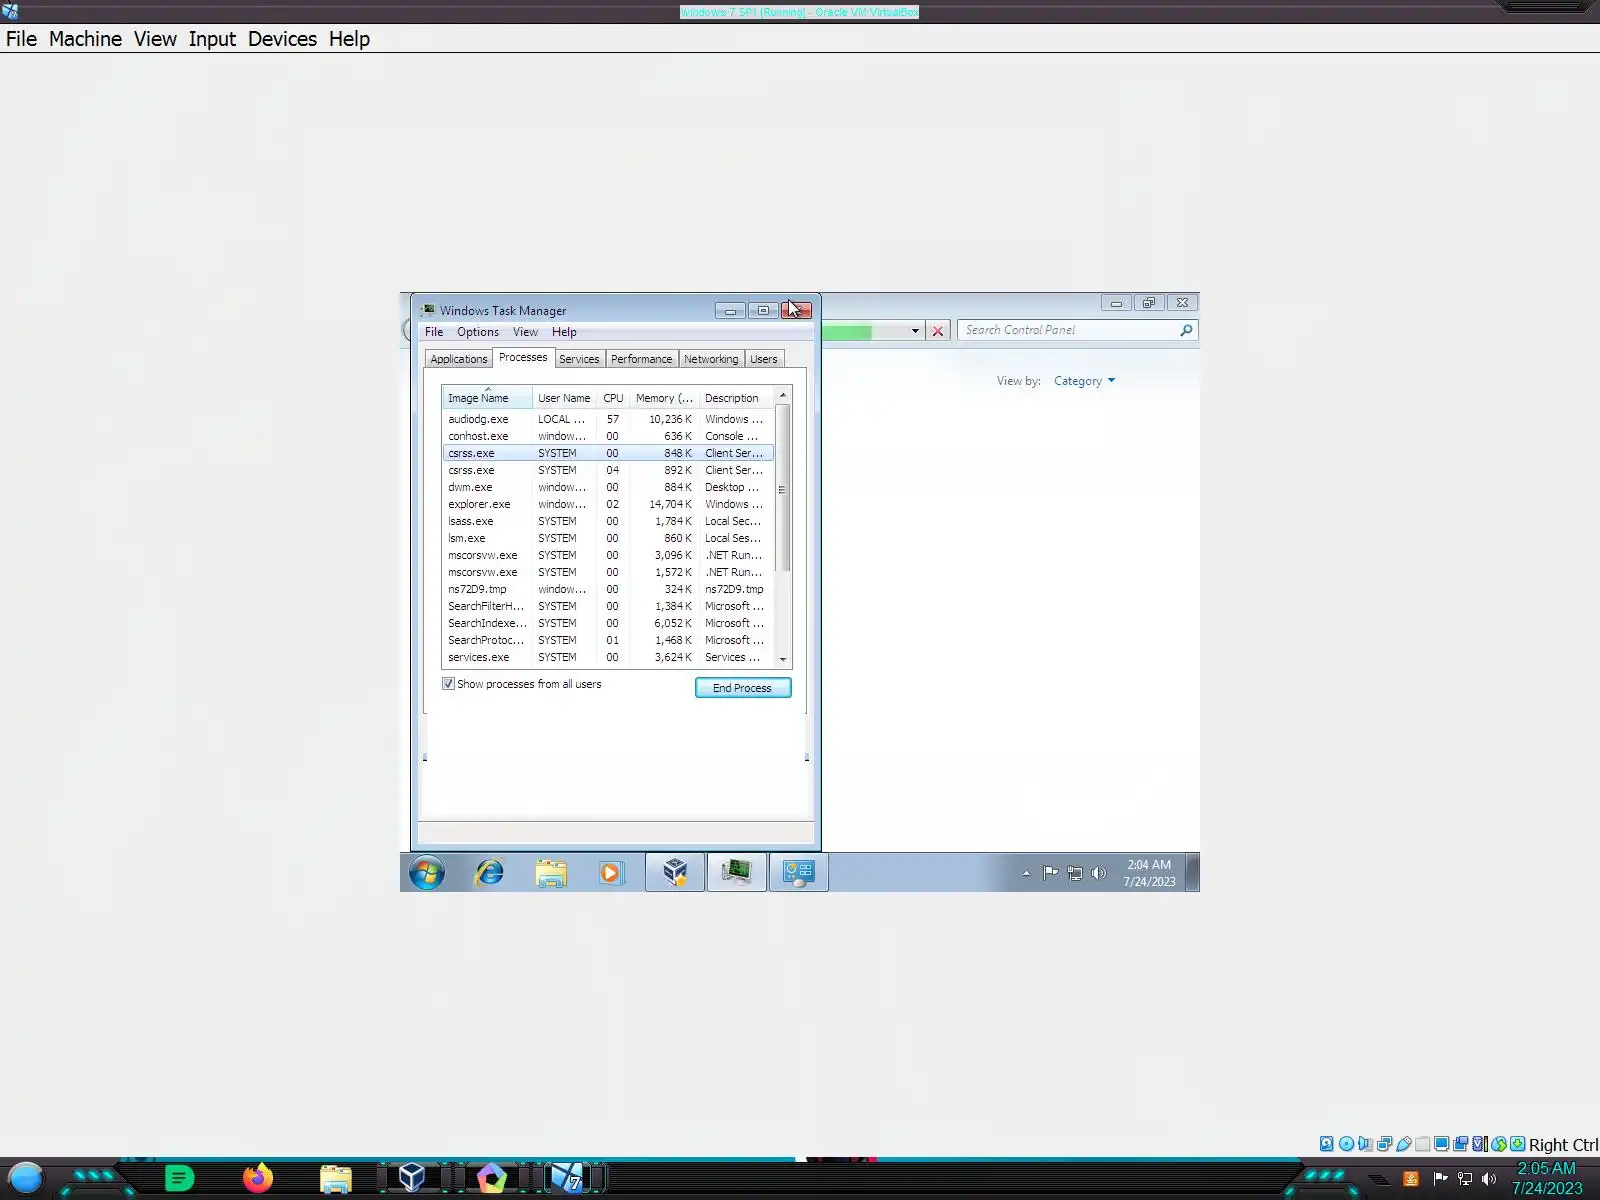Open VirtualBox Machine menu
Viewport: 1600px width, 1200px height.
(85, 39)
